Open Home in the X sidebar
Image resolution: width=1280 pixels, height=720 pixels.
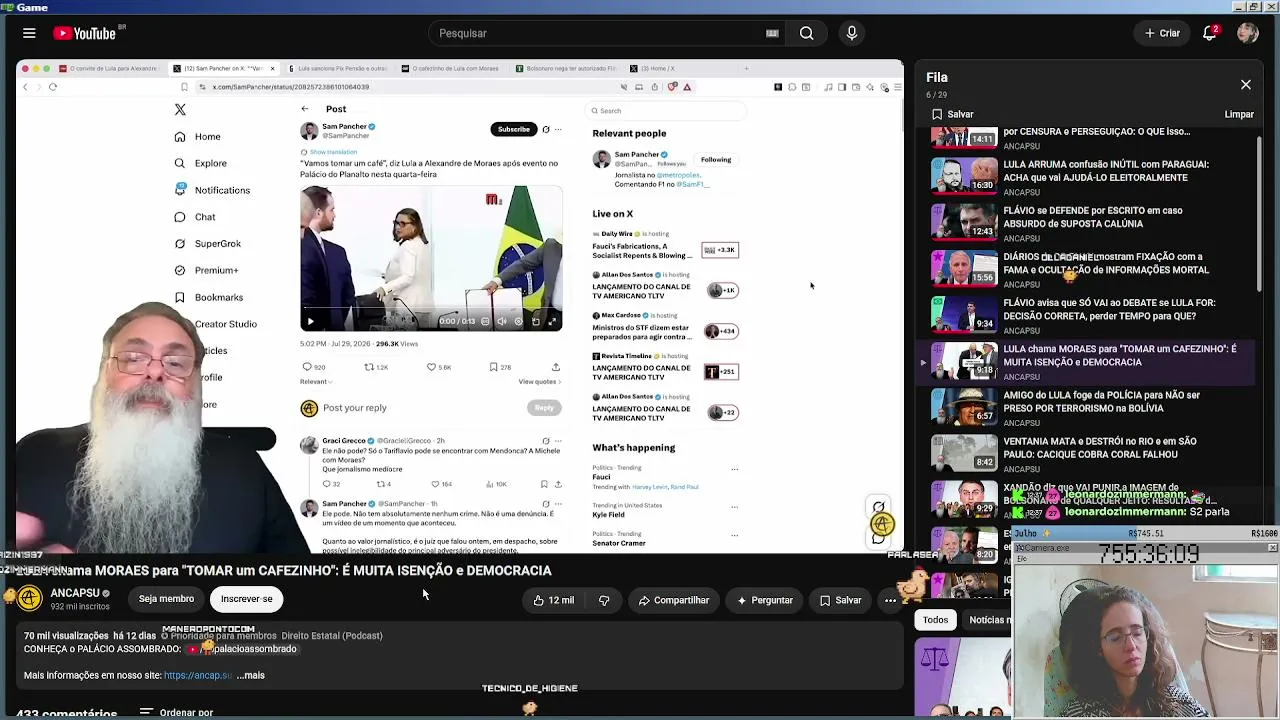[198, 137]
